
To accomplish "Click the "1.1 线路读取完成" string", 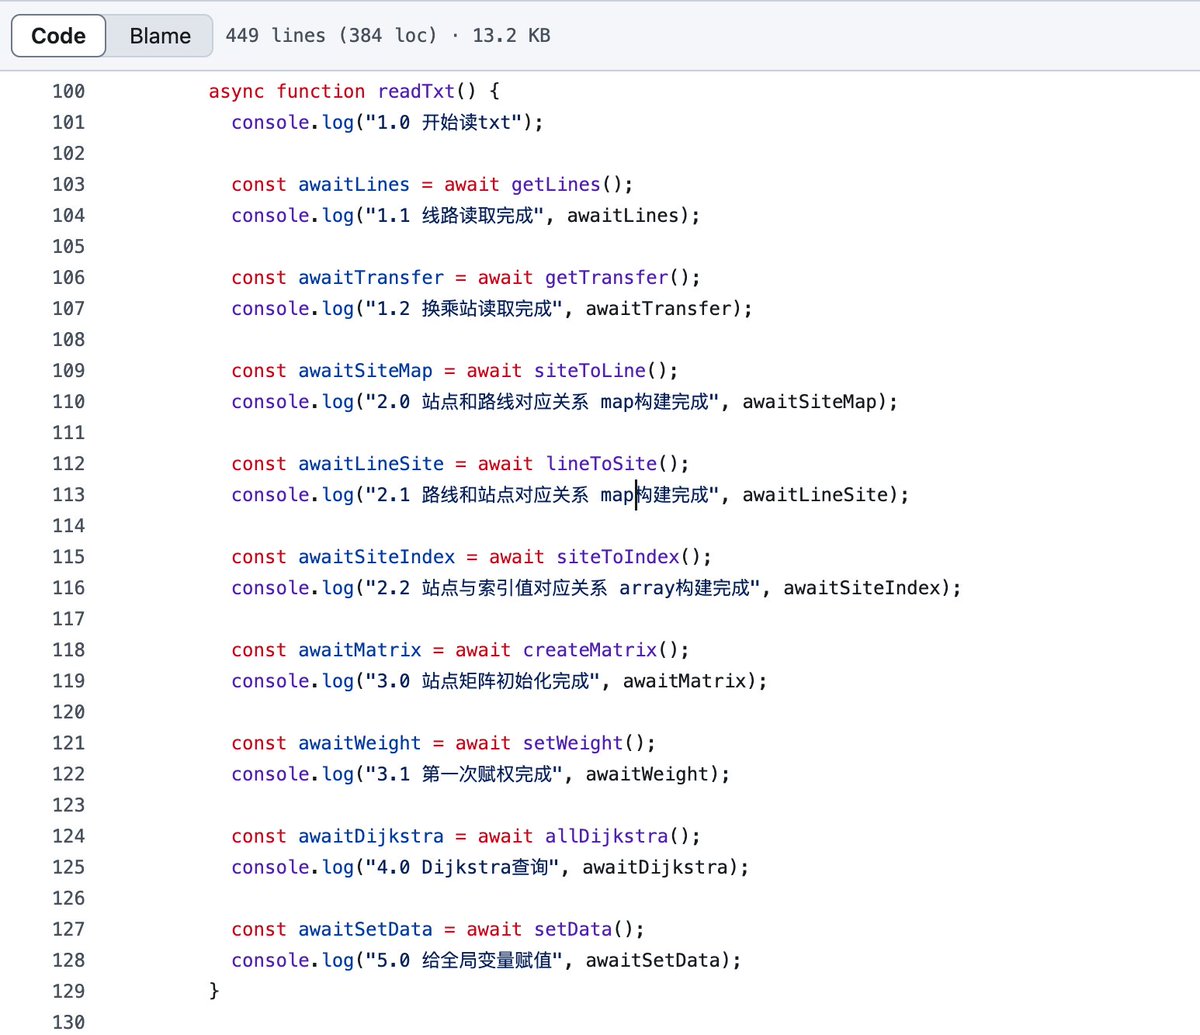I will pos(455,215).
